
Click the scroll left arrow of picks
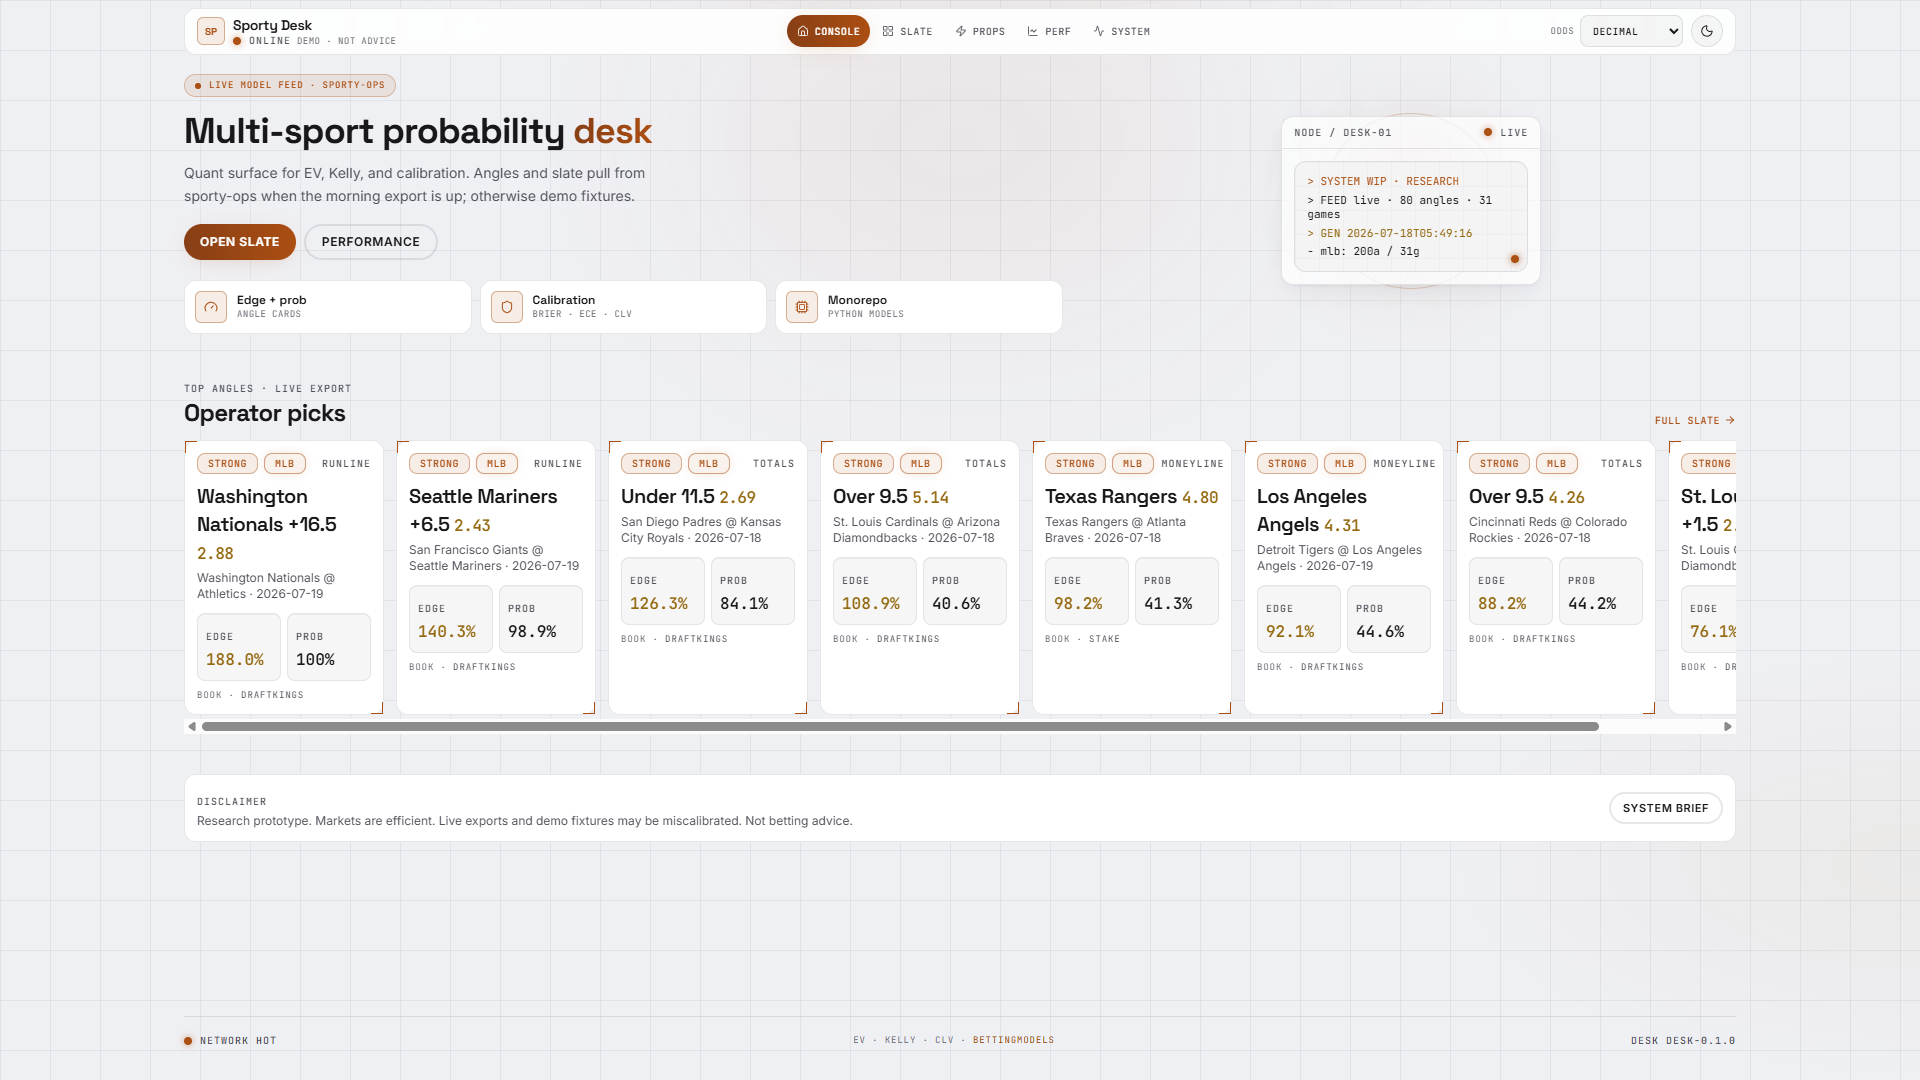(191, 727)
